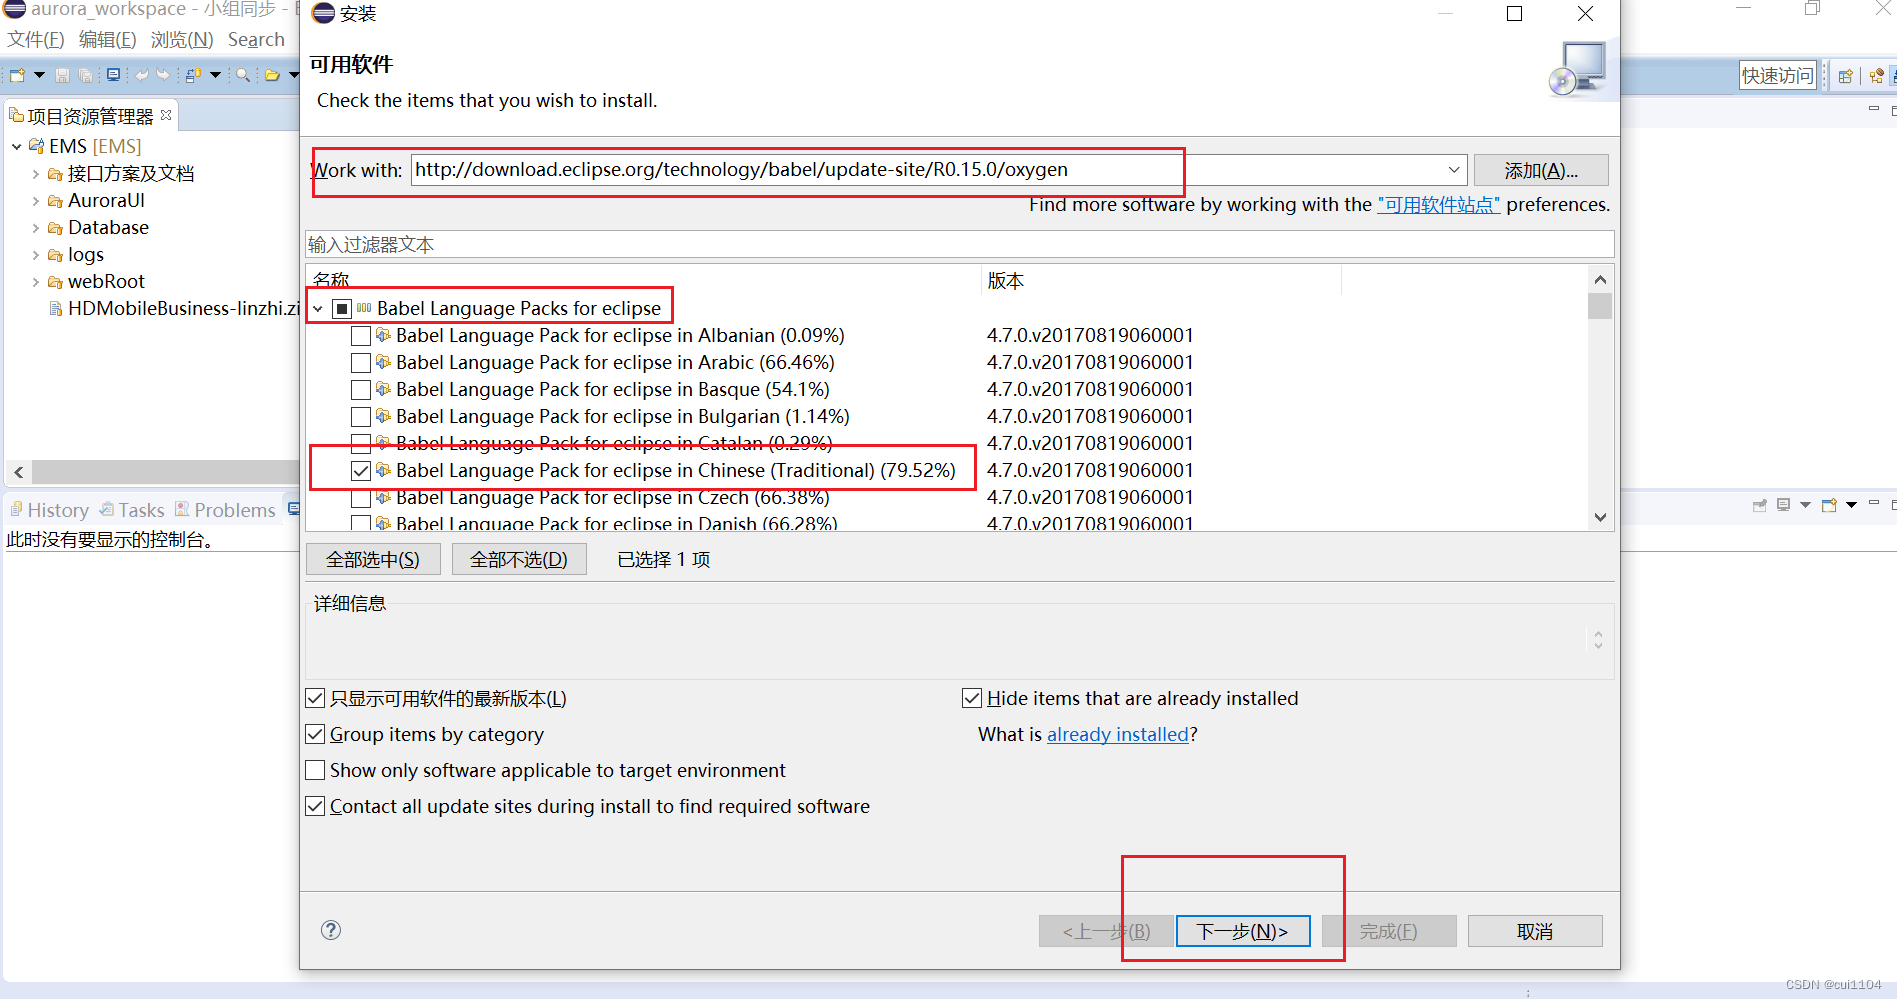Toggle Contact all update sites checkbox
Image resolution: width=1897 pixels, height=999 pixels.
click(x=315, y=806)
